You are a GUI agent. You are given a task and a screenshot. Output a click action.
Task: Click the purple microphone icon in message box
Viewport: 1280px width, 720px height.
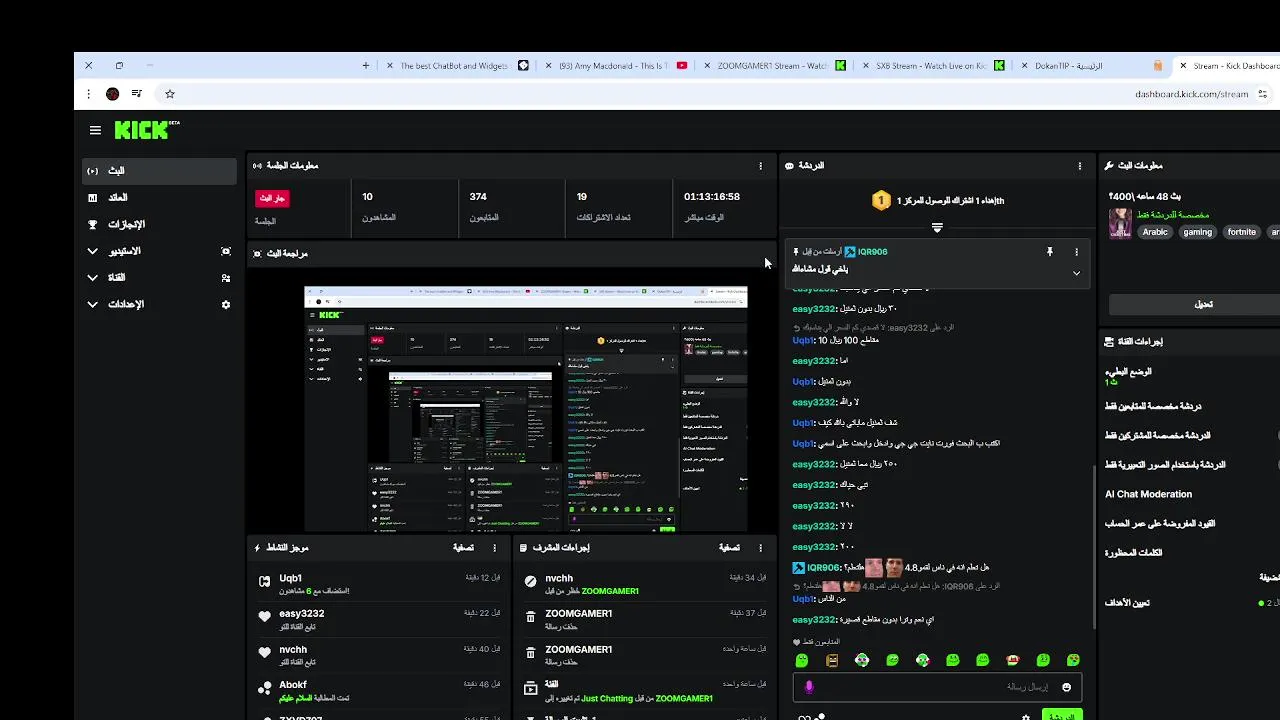point(809,687)
